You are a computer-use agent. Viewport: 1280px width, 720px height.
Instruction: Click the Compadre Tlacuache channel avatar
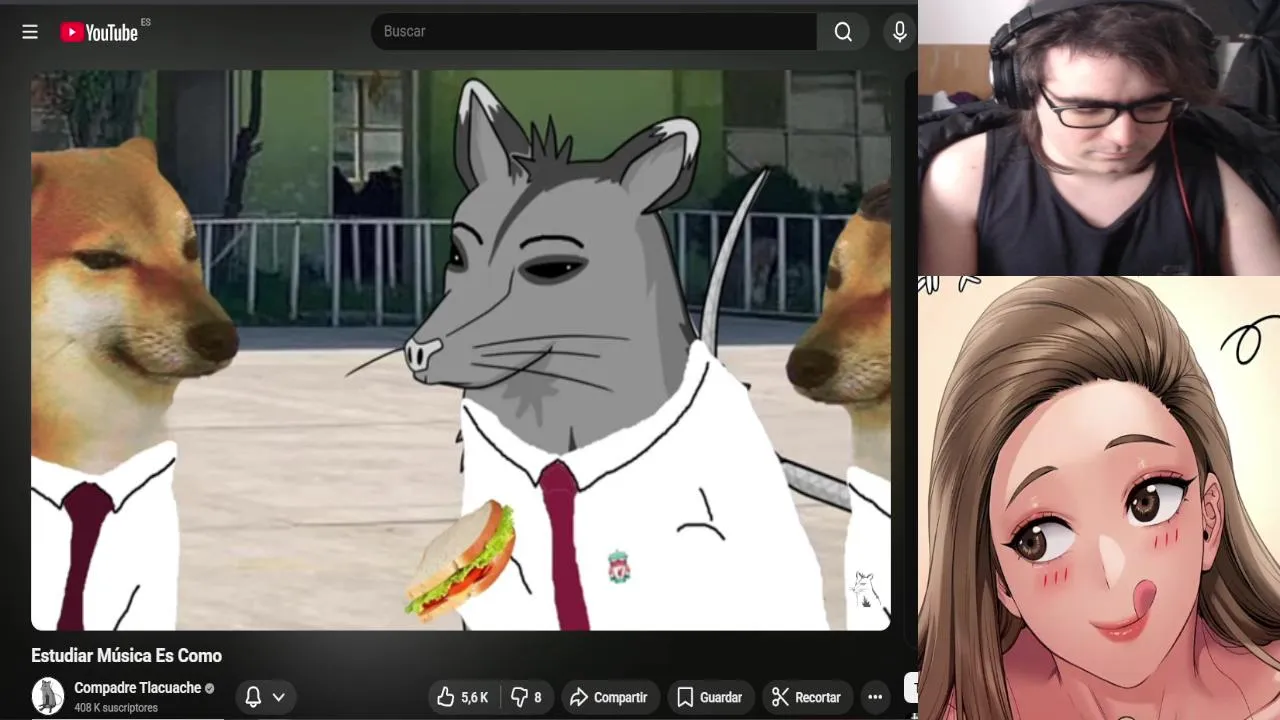pos(47,696)
